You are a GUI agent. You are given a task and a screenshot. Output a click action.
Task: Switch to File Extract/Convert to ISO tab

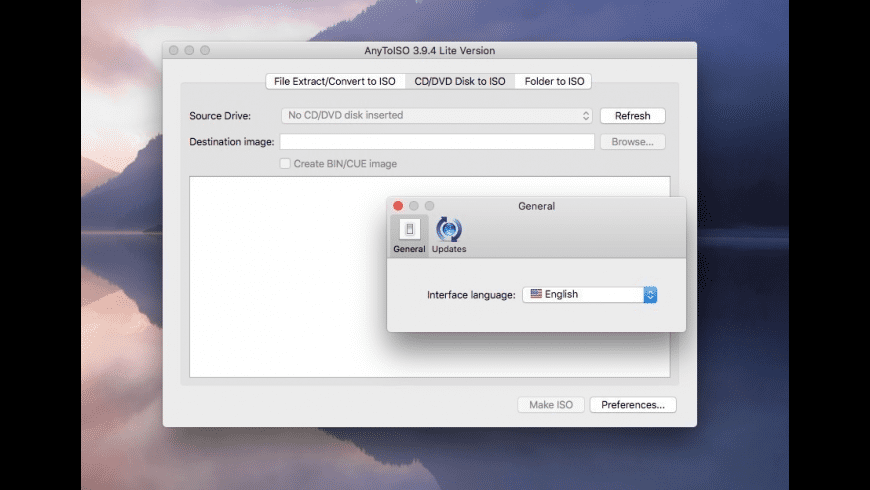tap(335, 81)
